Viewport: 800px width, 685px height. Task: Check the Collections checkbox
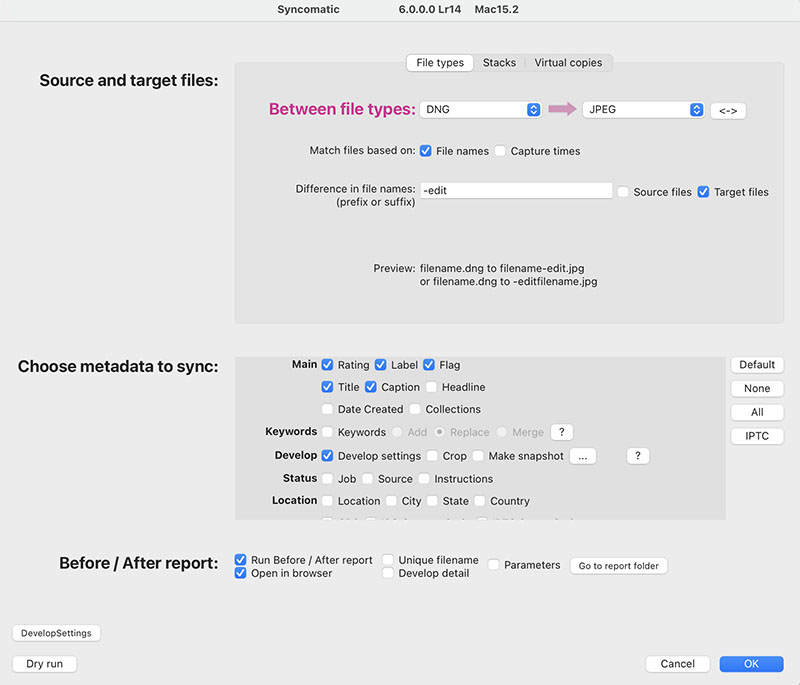point(415,409)
